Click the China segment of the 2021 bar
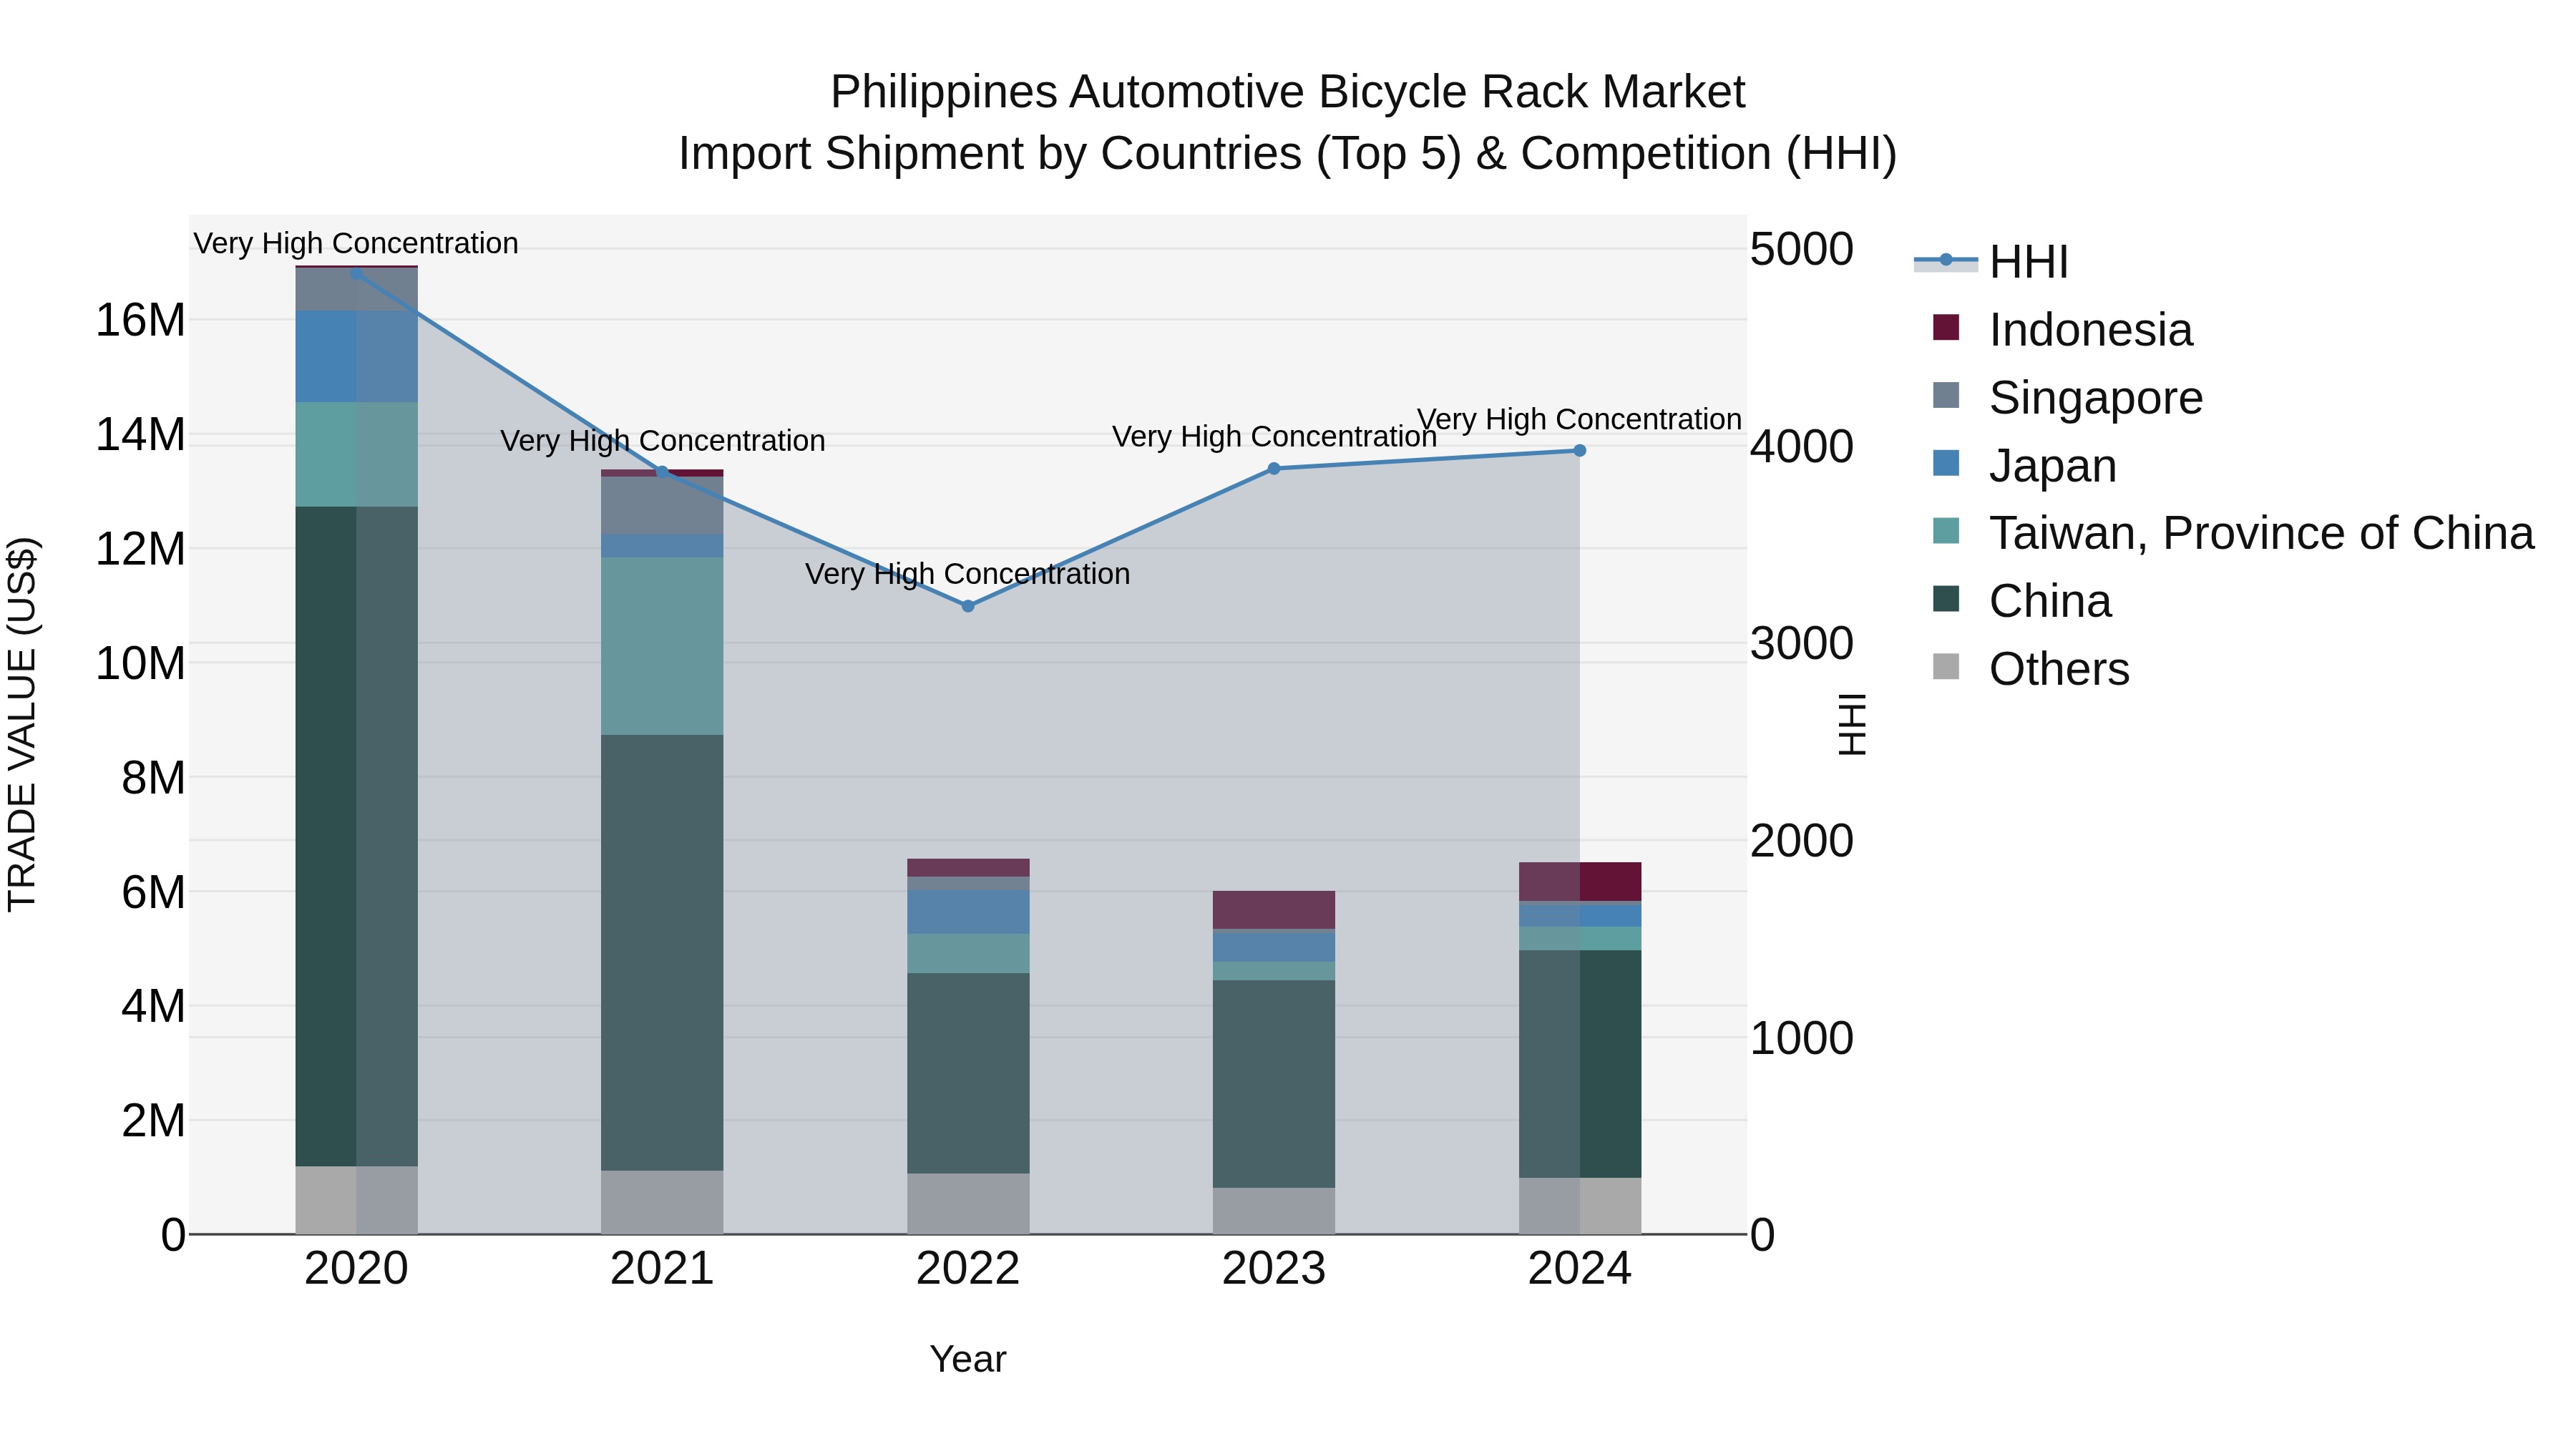 click(662, 953)
